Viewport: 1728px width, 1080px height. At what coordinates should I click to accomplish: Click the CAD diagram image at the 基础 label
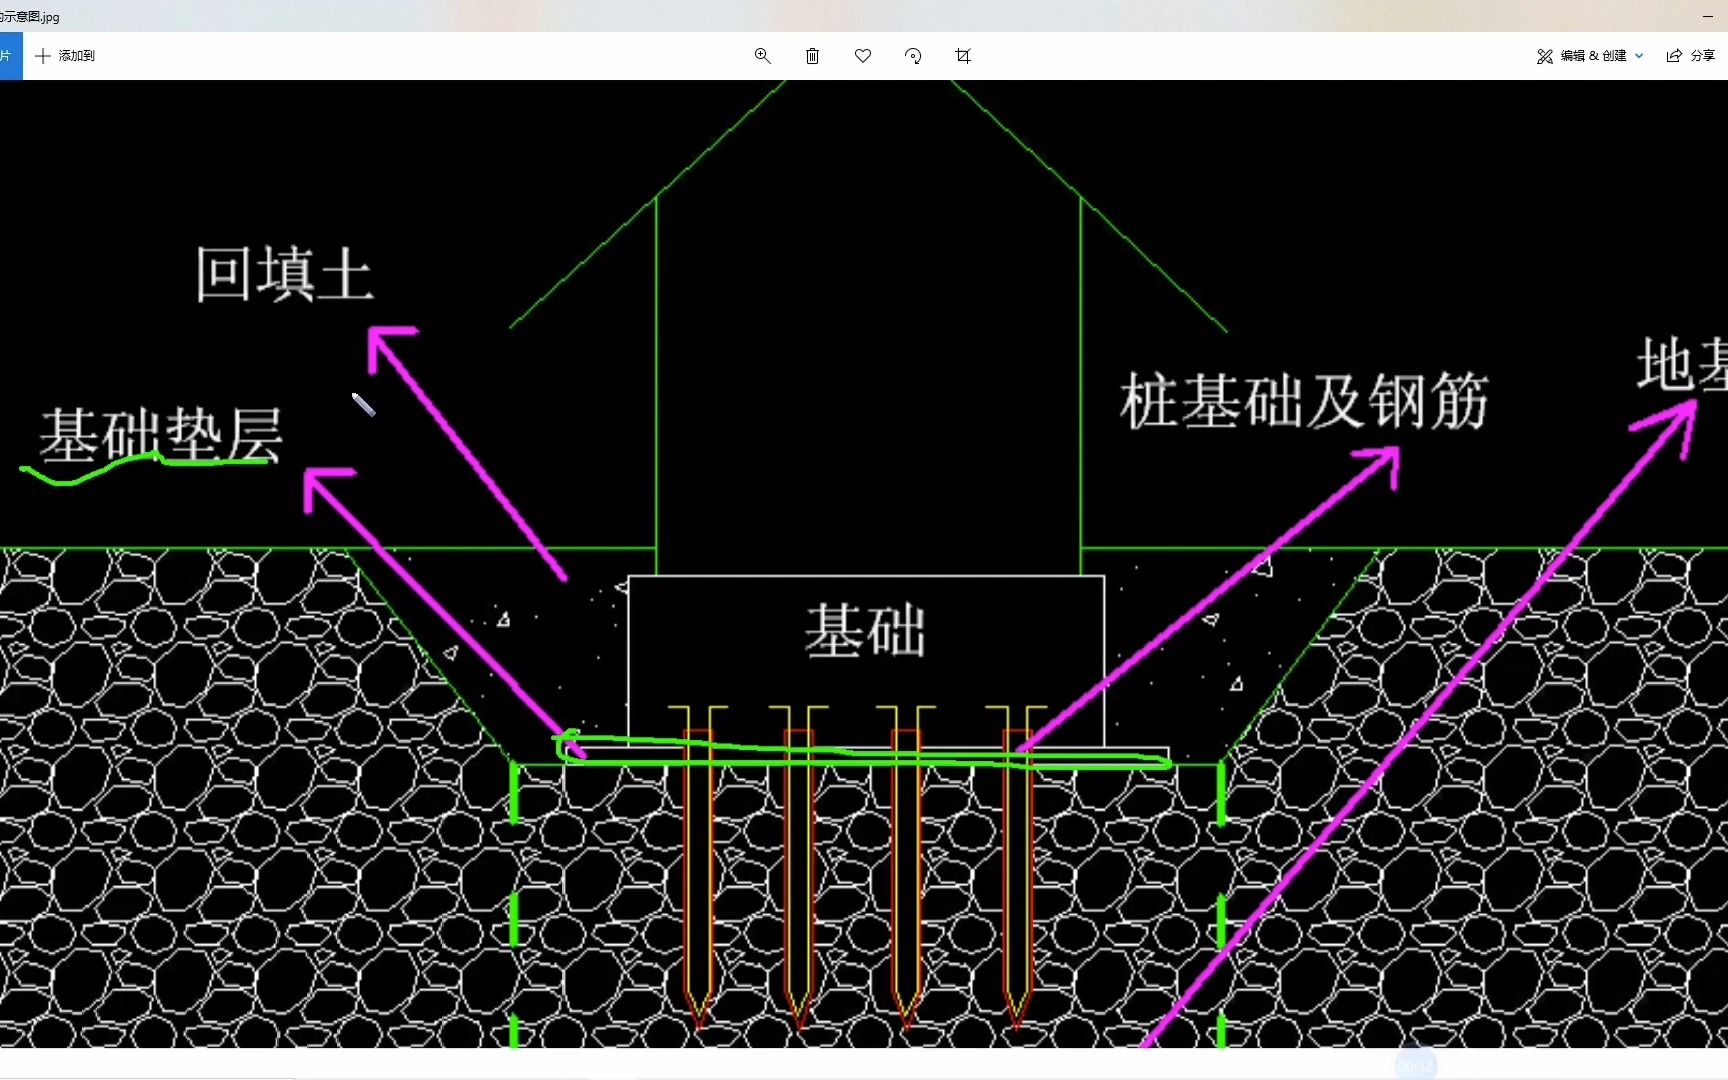point(866,630)
